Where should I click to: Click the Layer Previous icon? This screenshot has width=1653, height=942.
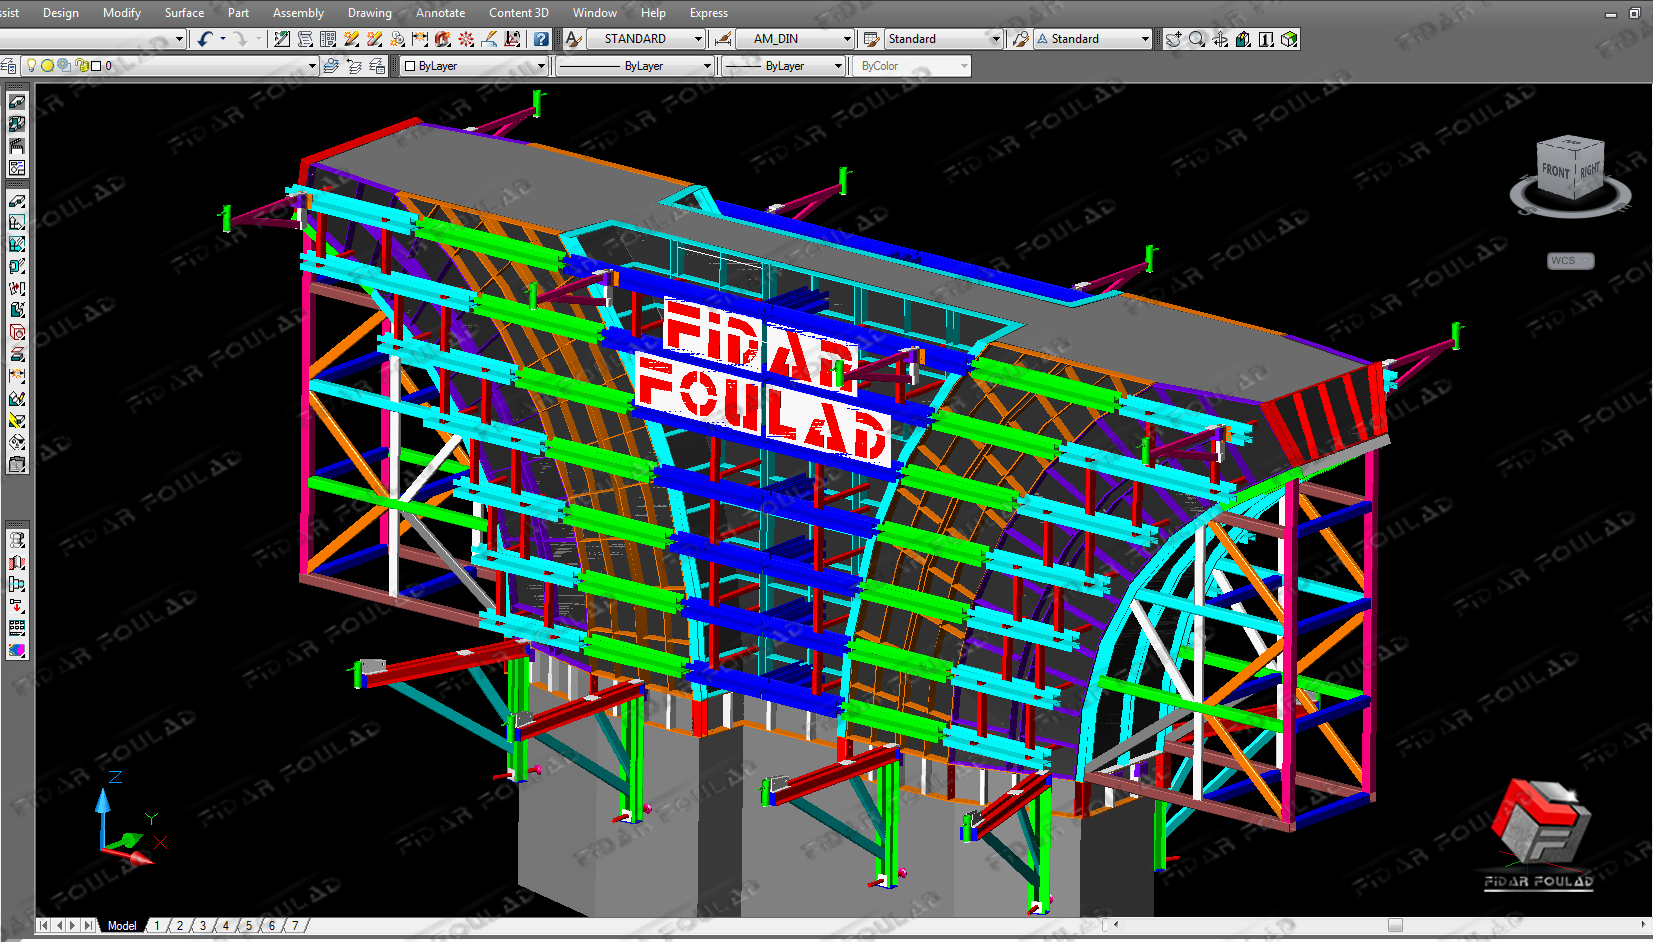click(x=354, y=66)
